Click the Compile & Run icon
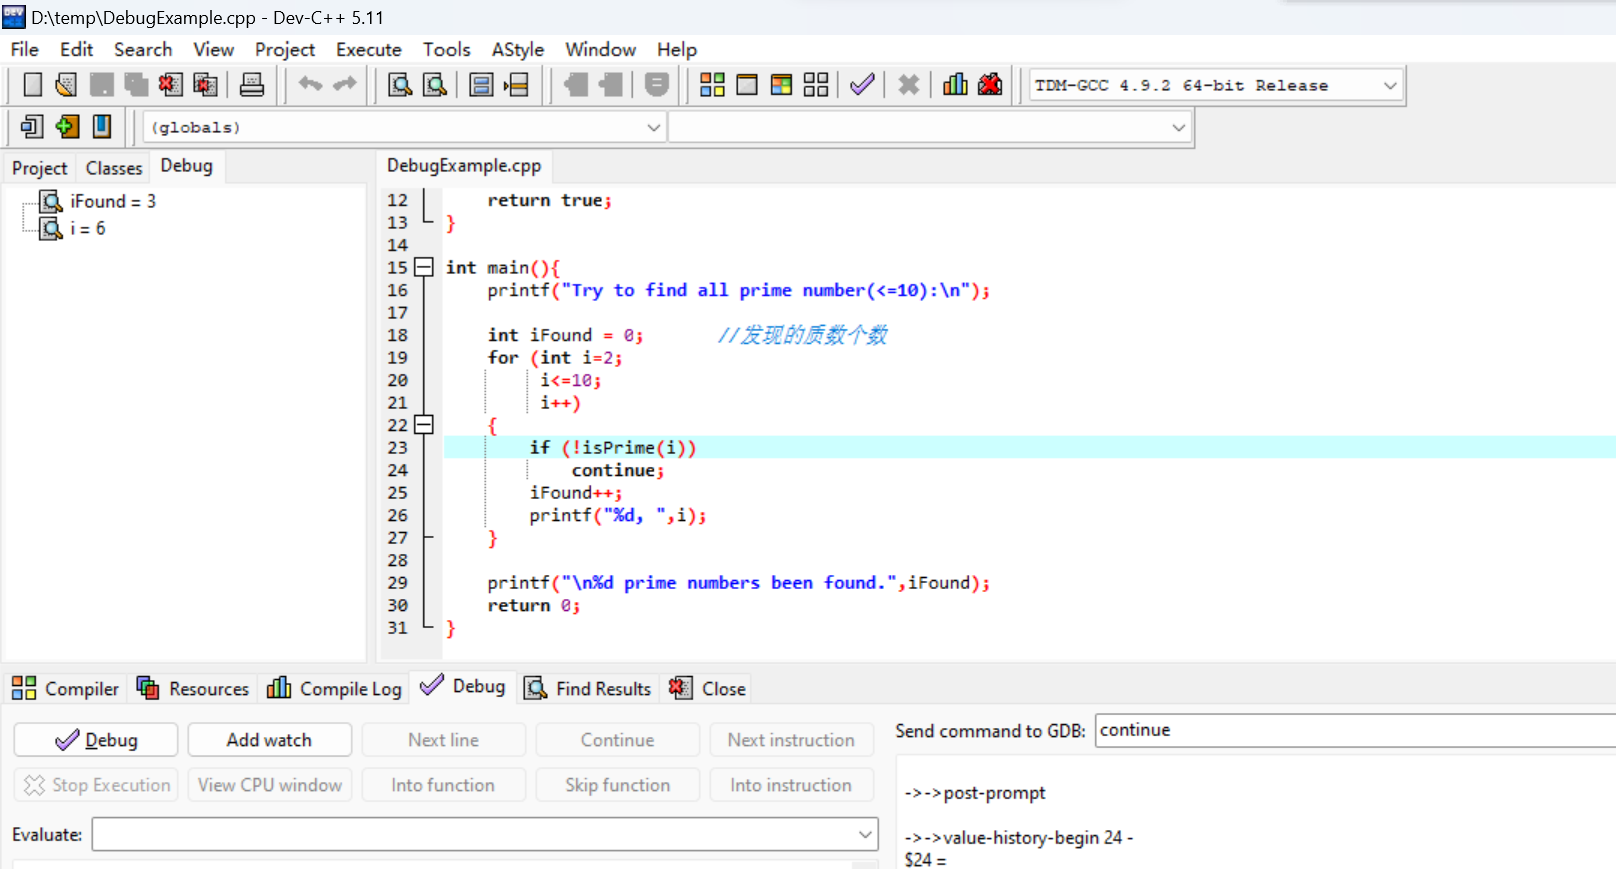The height and width of the screenshot is (869, 1616). pos(782,85)
